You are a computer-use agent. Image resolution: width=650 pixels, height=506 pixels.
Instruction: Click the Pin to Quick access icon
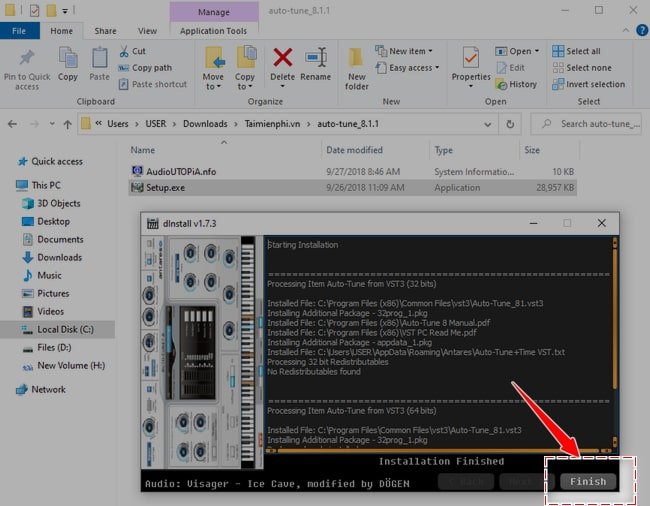point(26,59)
